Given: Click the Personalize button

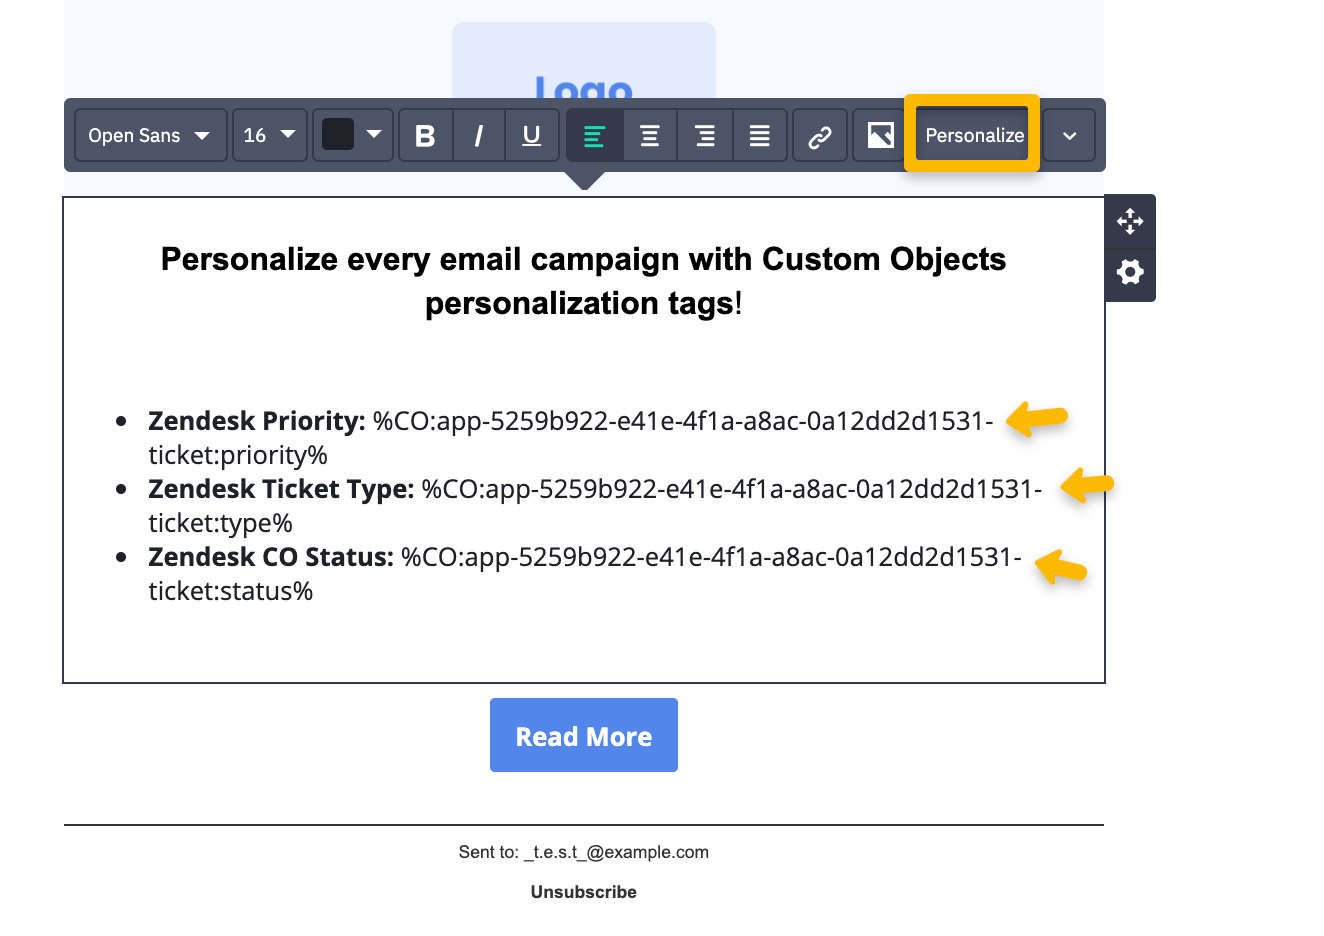Looking at the screenshot, I should 974,135.
